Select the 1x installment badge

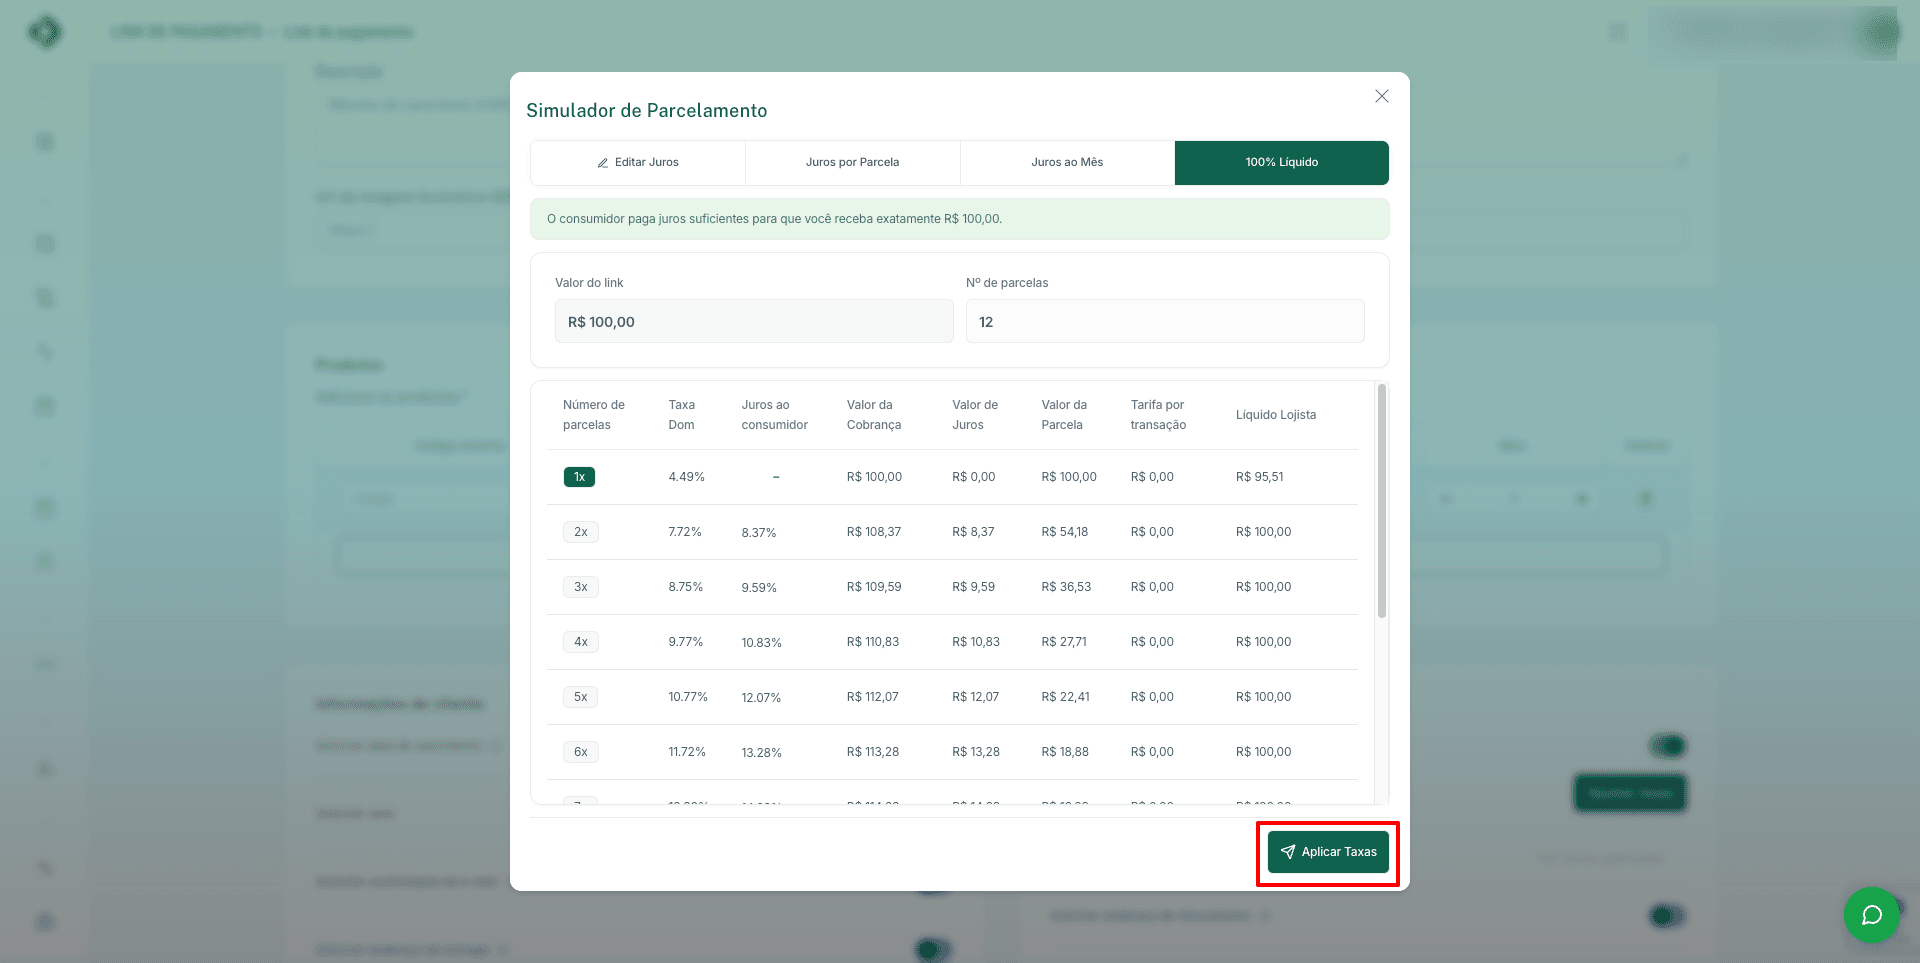(x=579, y=477)
